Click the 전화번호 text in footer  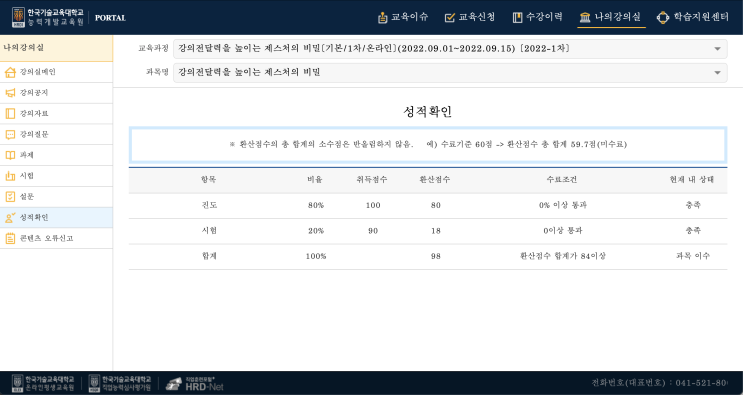(660, 382)
